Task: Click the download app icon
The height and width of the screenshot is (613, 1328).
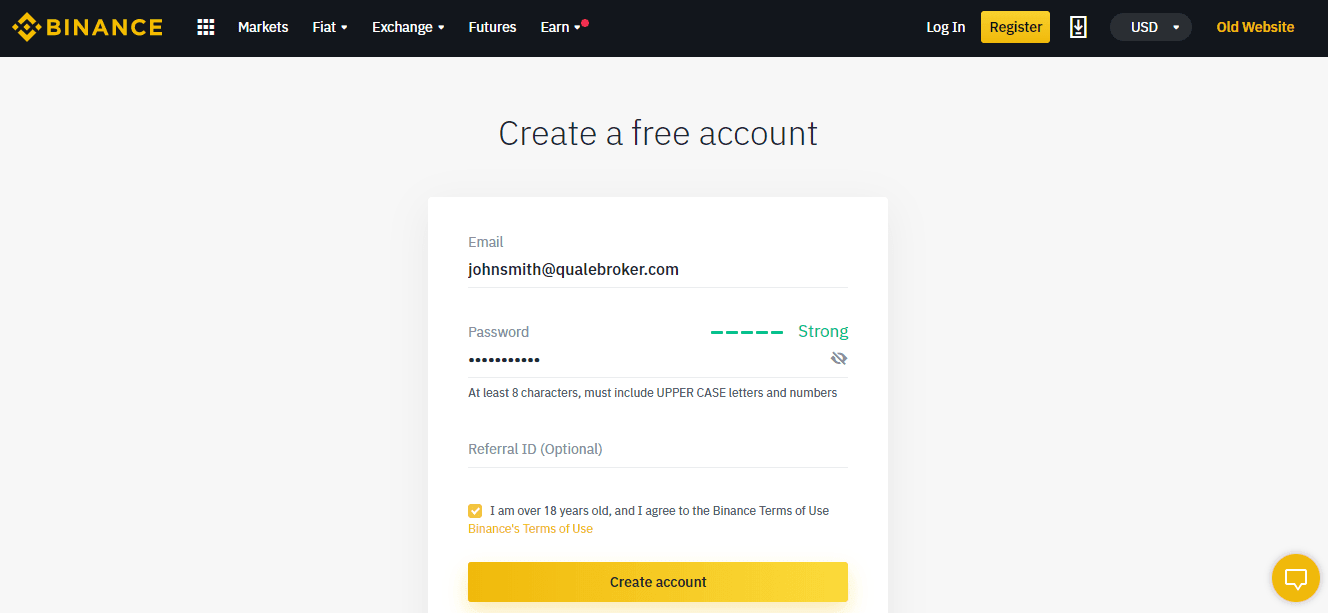Action: coord(1078,27)
